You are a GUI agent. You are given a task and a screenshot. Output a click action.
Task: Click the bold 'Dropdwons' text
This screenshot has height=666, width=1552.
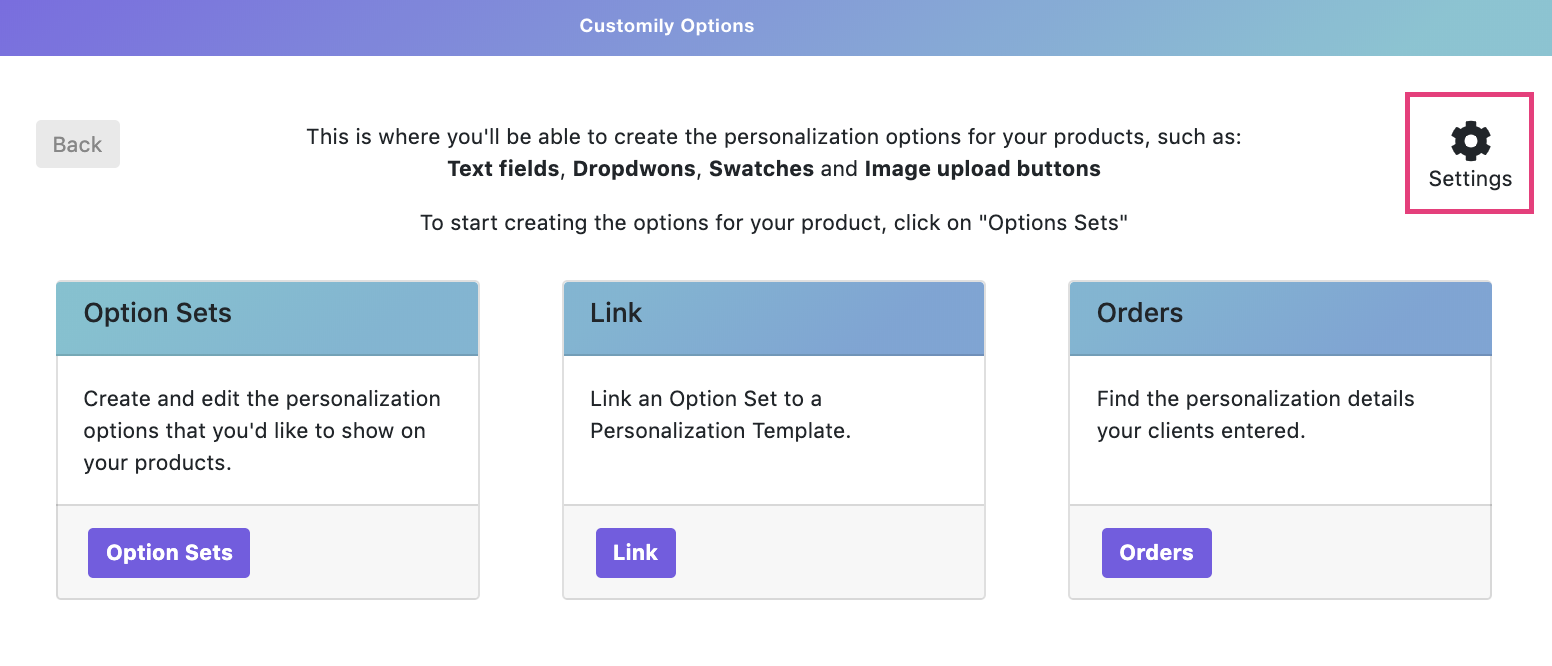(x=633, y=169)
